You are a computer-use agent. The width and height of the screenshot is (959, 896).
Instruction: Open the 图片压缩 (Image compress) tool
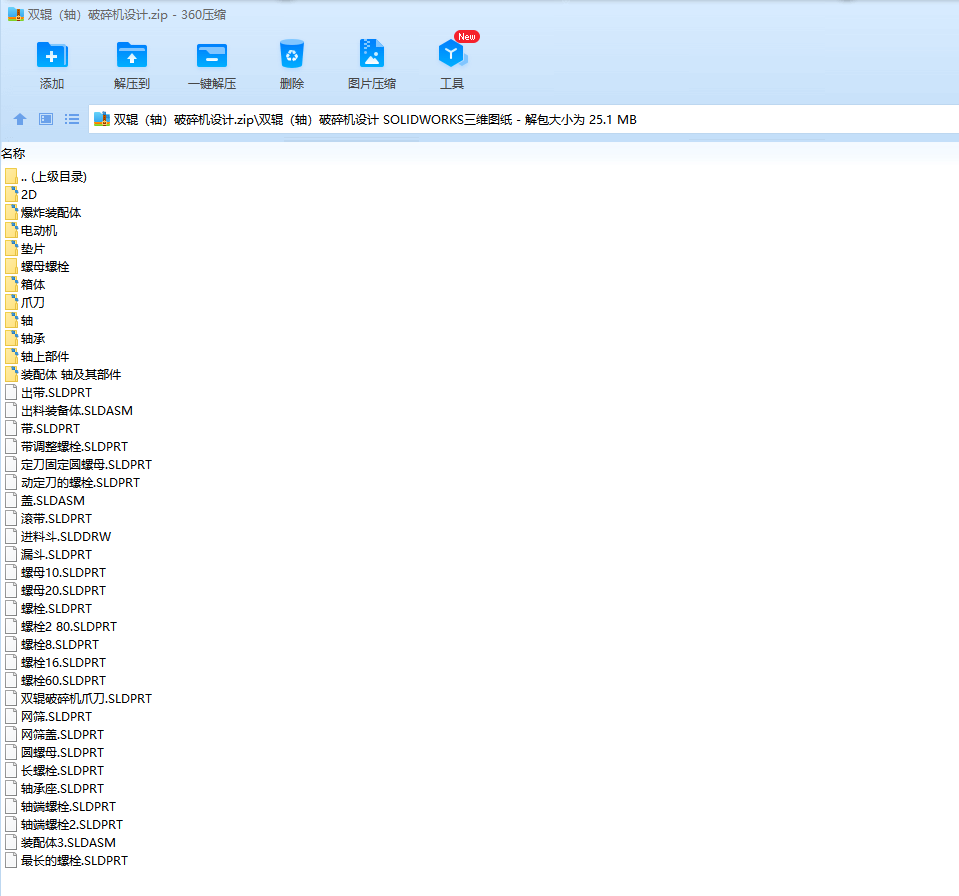372,53
